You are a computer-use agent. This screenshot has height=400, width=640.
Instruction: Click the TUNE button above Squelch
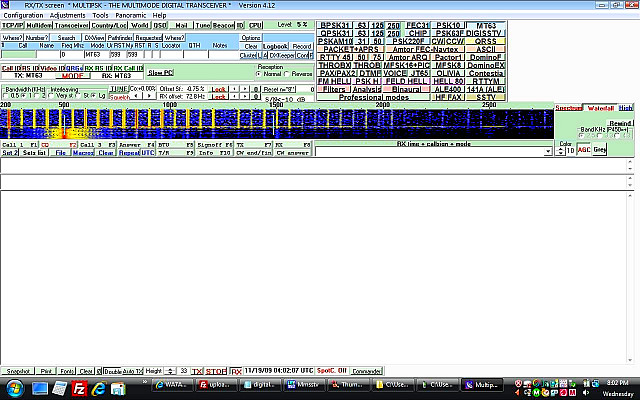coord(119,89)
